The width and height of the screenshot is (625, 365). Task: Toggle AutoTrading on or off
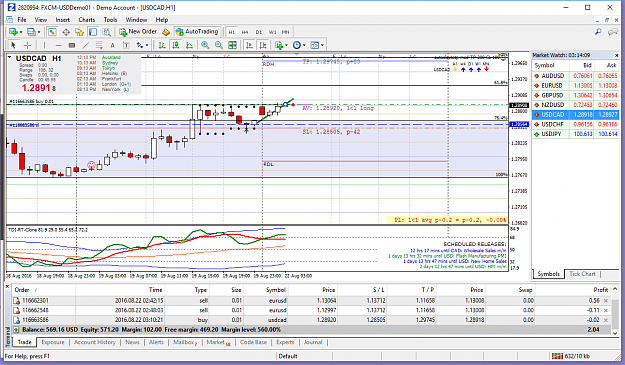coord(197,32)
